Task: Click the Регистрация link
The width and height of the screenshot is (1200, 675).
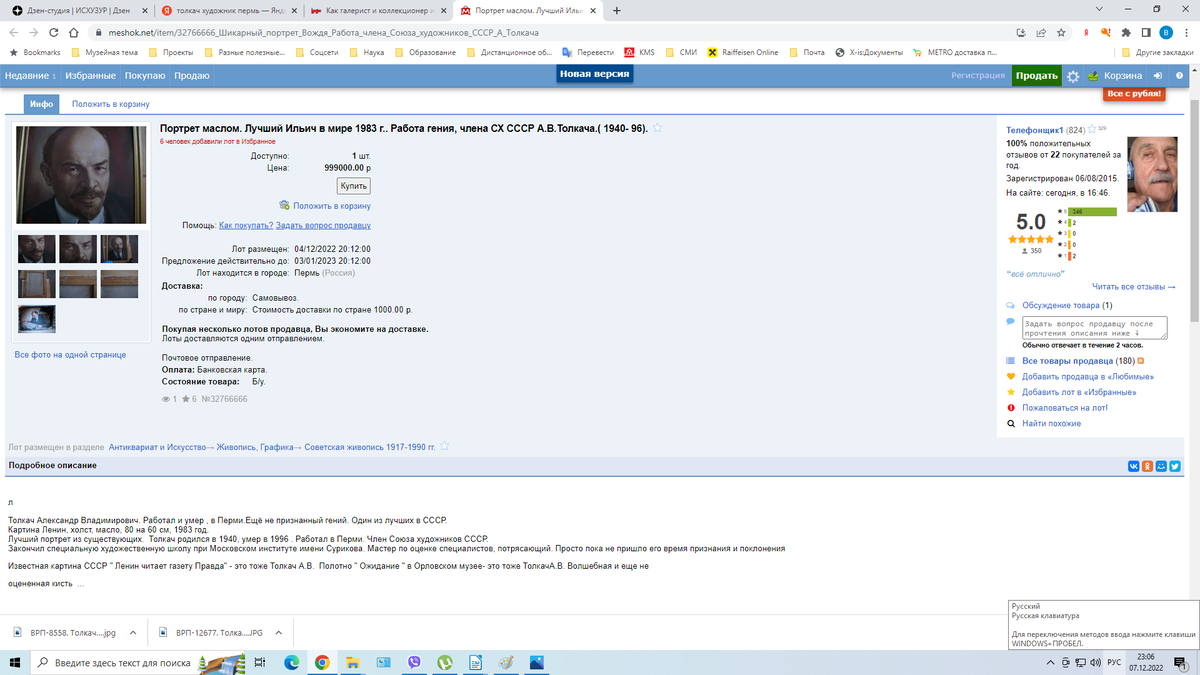Action: [978, 76]
